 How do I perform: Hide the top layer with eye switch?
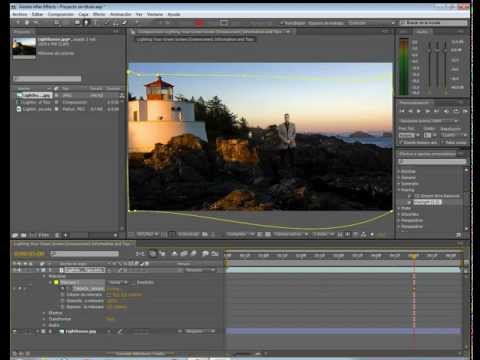(x=14, y=270)
